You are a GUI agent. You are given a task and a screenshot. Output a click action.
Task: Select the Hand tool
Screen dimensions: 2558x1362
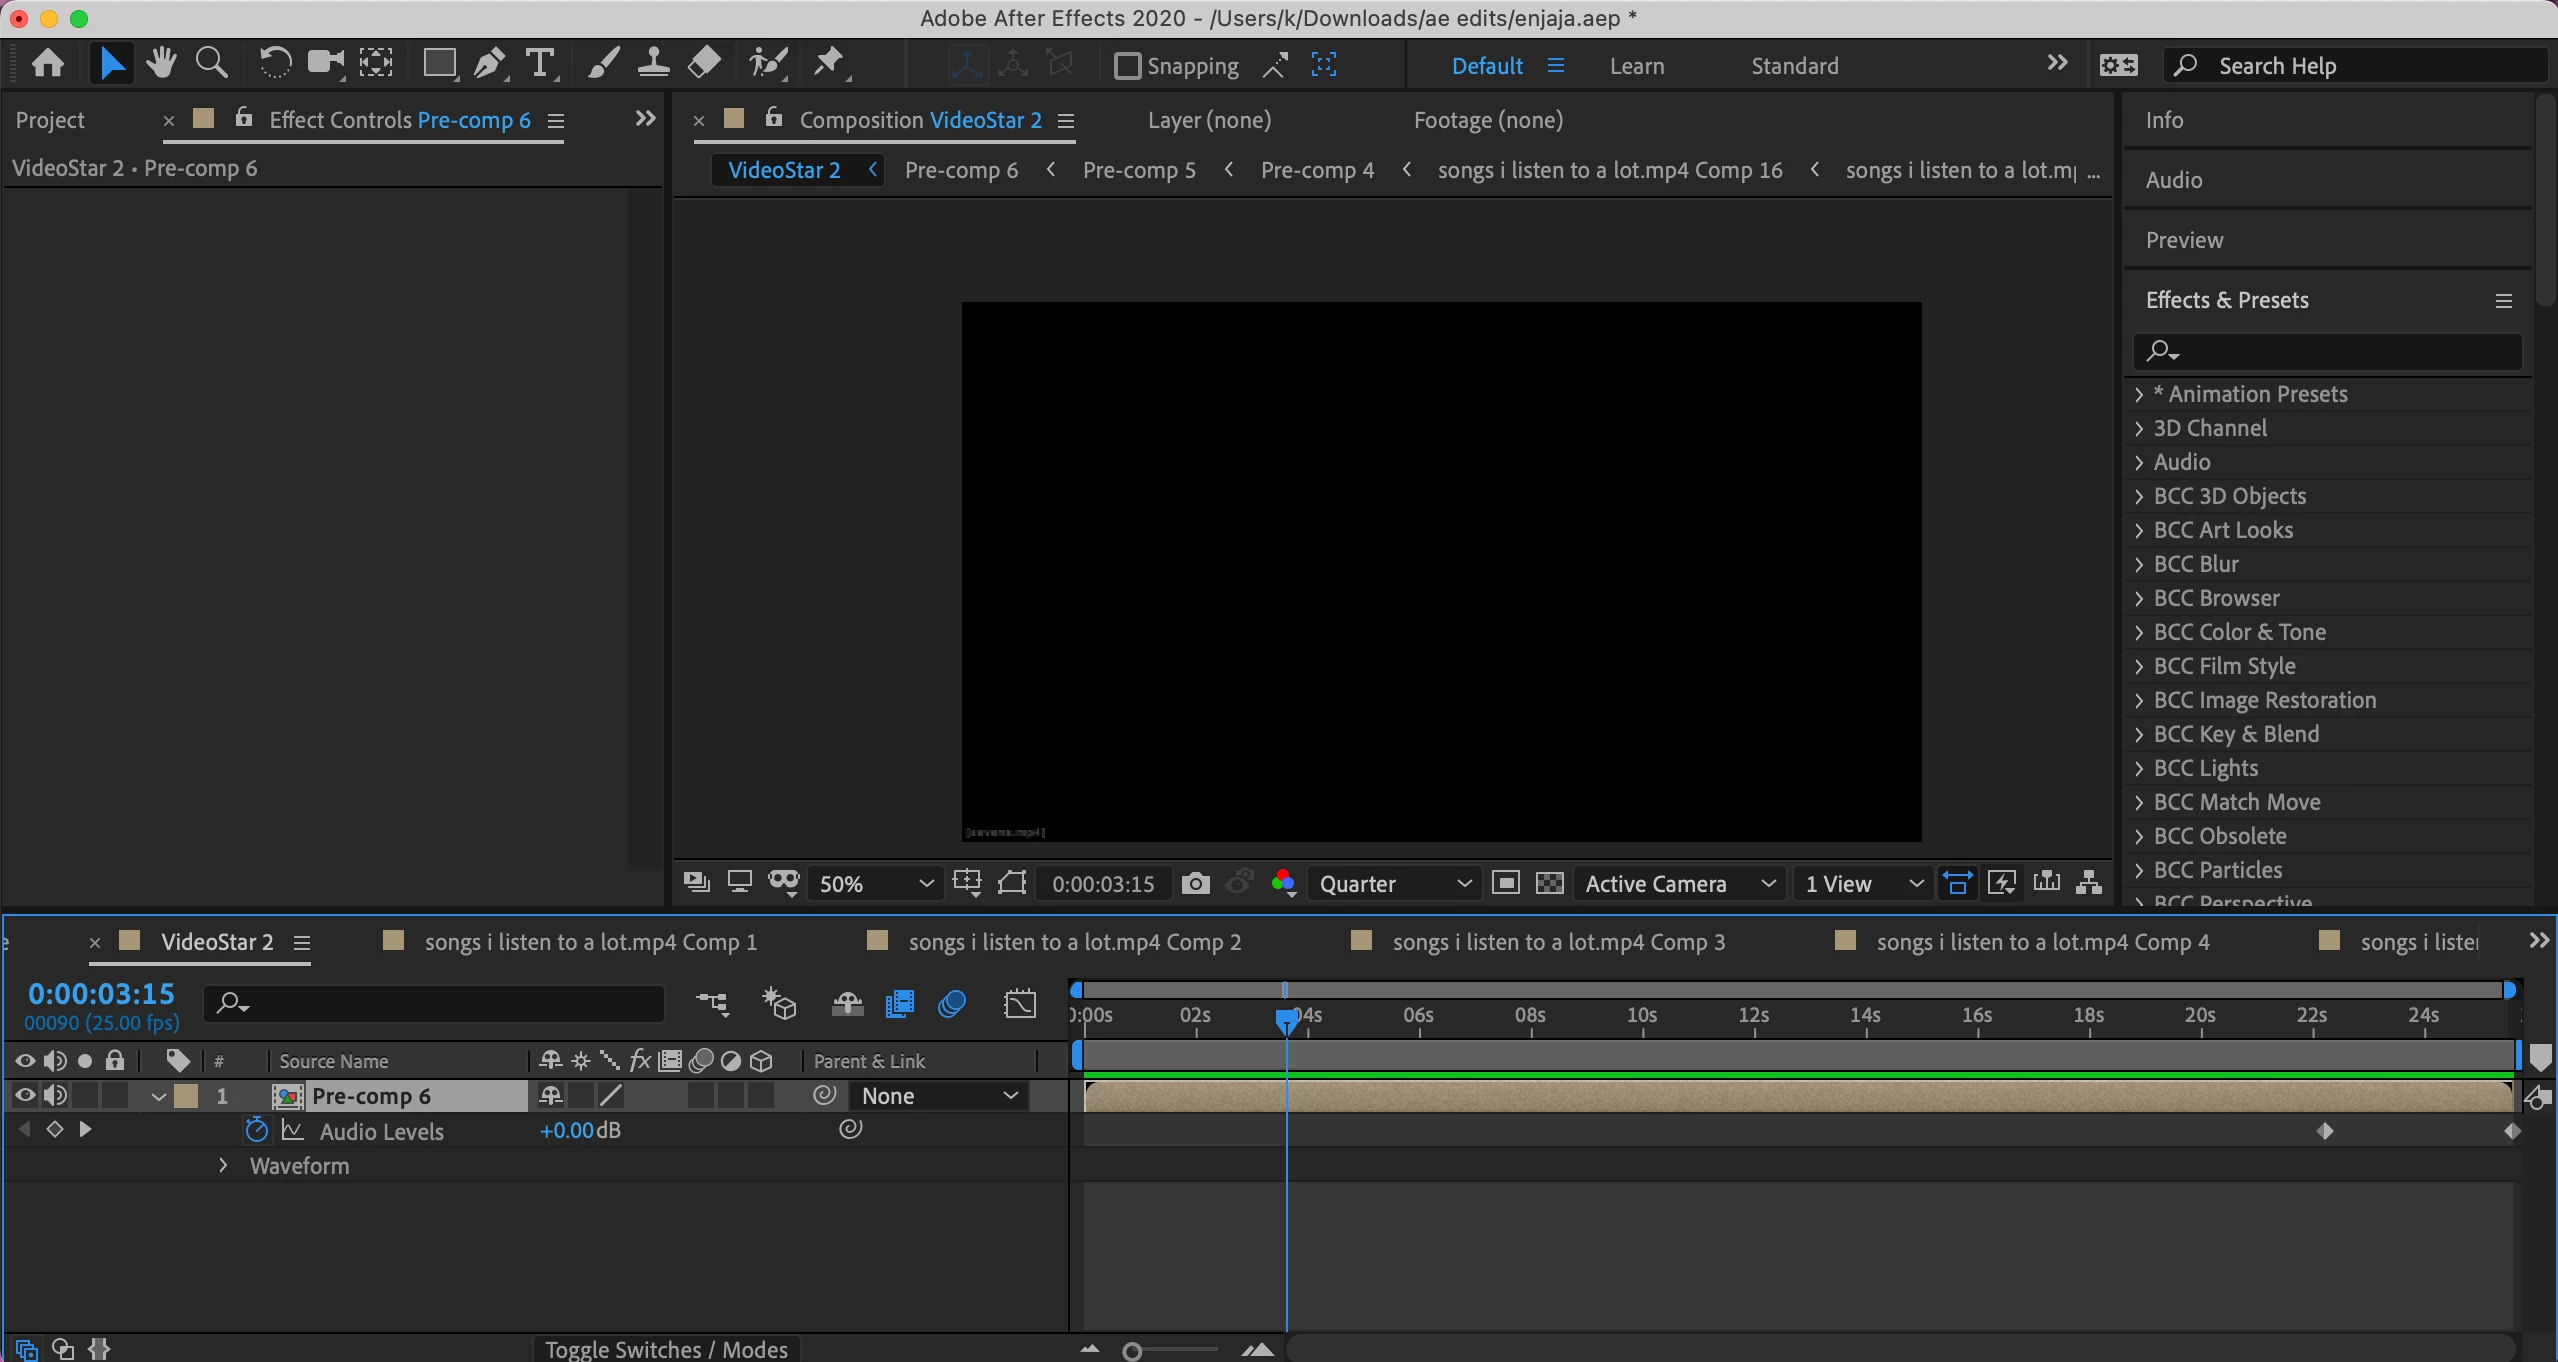[160, 64]
